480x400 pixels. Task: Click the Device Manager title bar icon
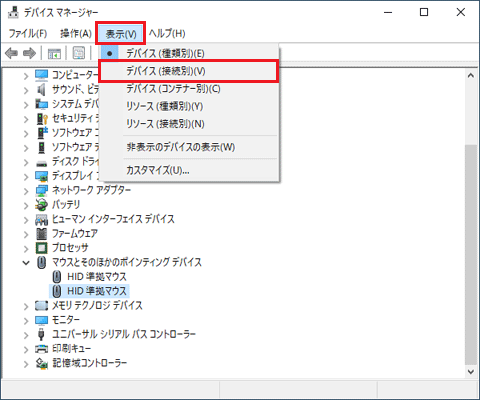coord(13,12)
